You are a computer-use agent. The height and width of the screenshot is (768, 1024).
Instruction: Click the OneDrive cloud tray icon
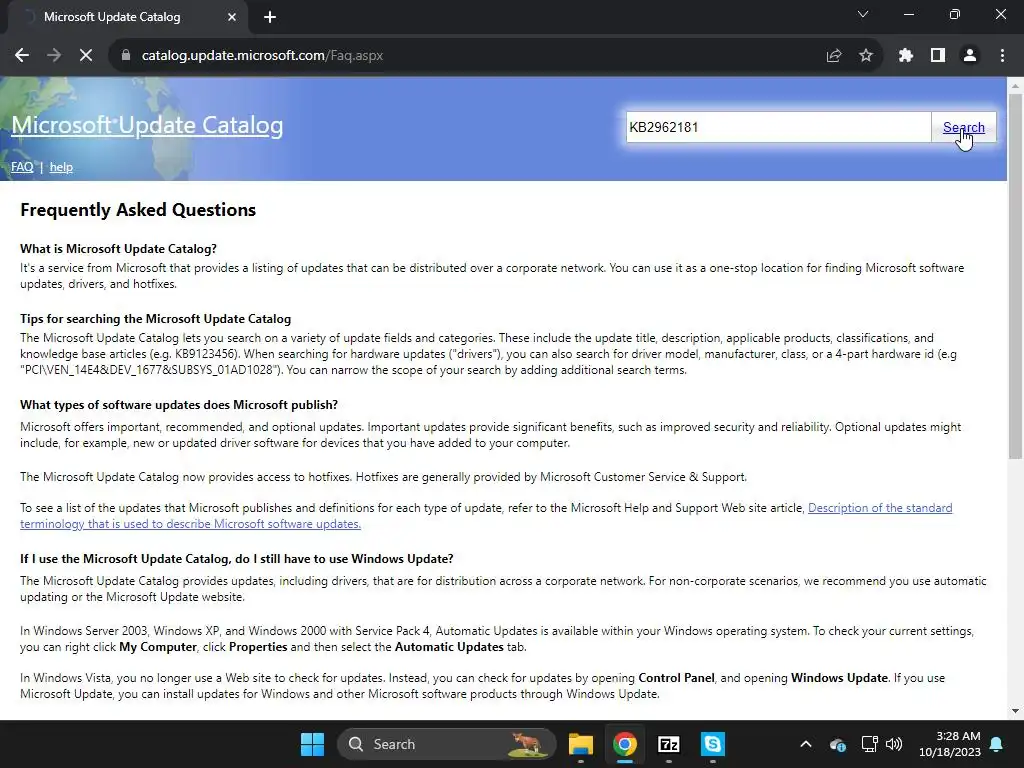837,744
